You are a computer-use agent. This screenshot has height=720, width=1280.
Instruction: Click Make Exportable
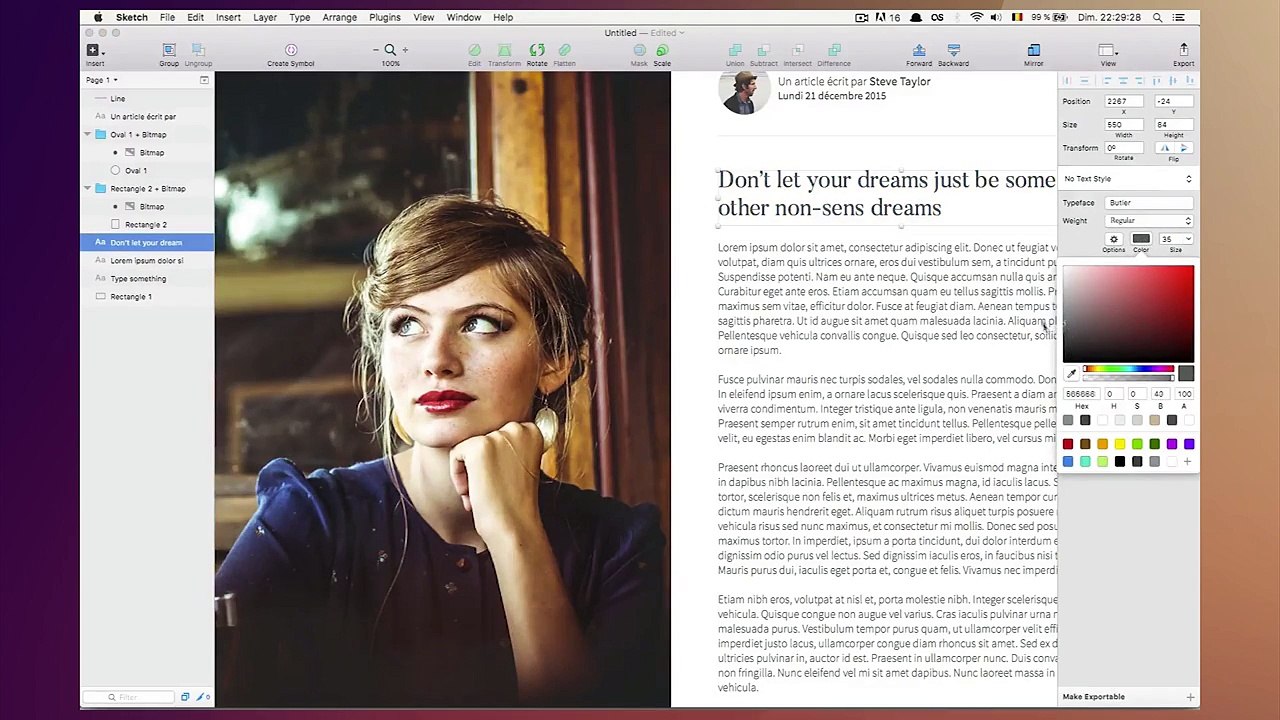[1093, 697]
